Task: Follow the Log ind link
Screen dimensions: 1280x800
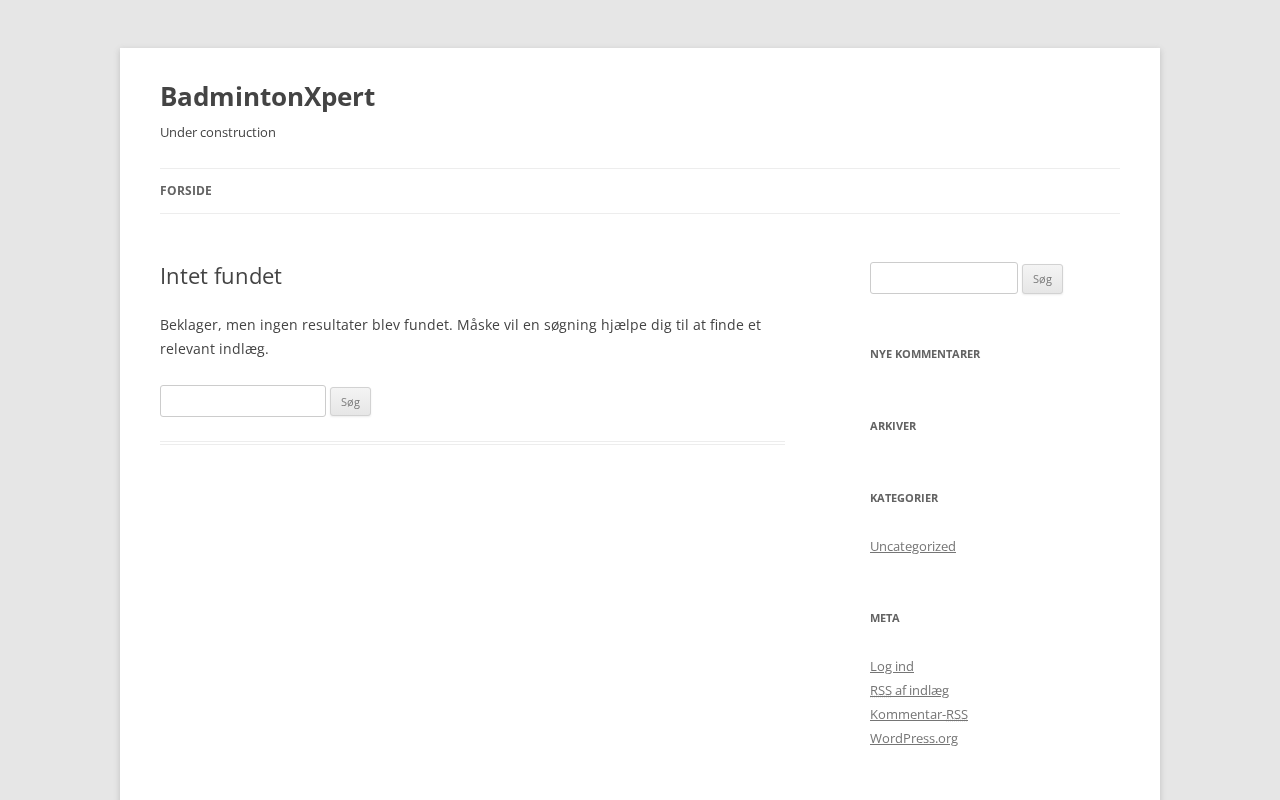Action: 891,666
